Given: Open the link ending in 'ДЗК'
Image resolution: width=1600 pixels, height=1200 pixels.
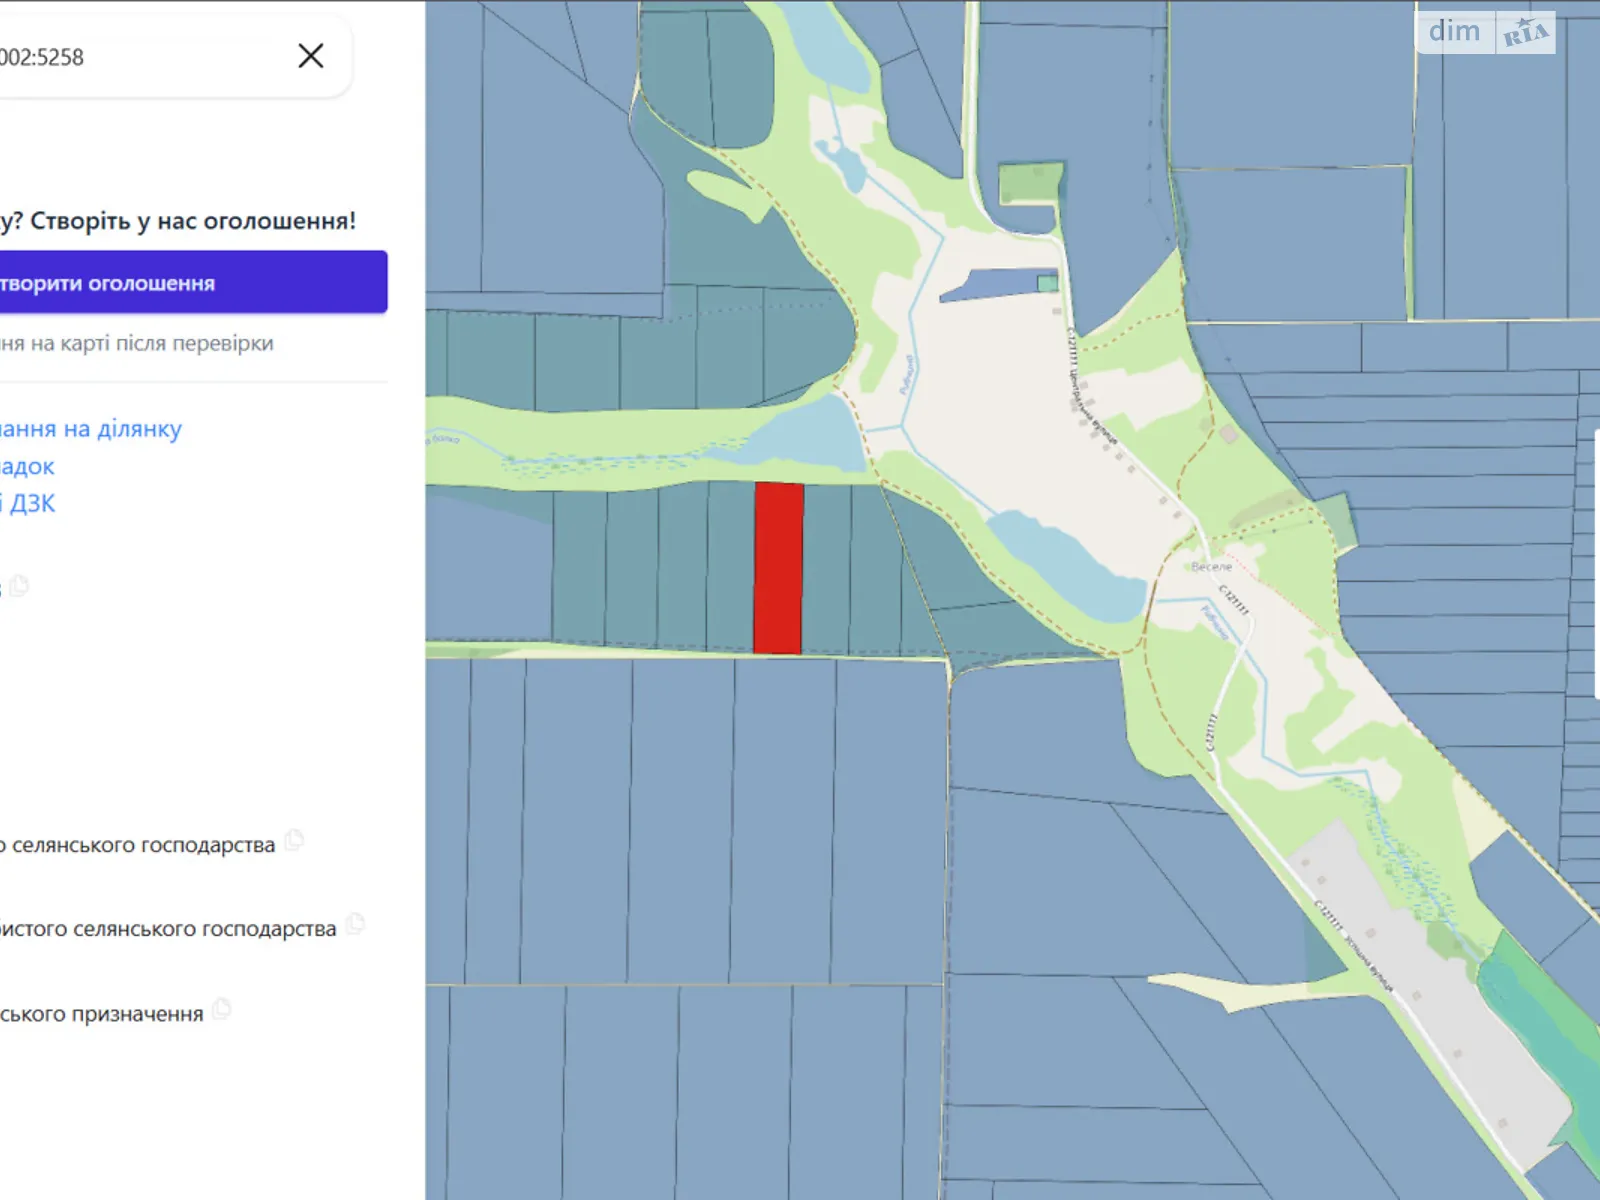Looking at the screenshot, I should point(30,503).
